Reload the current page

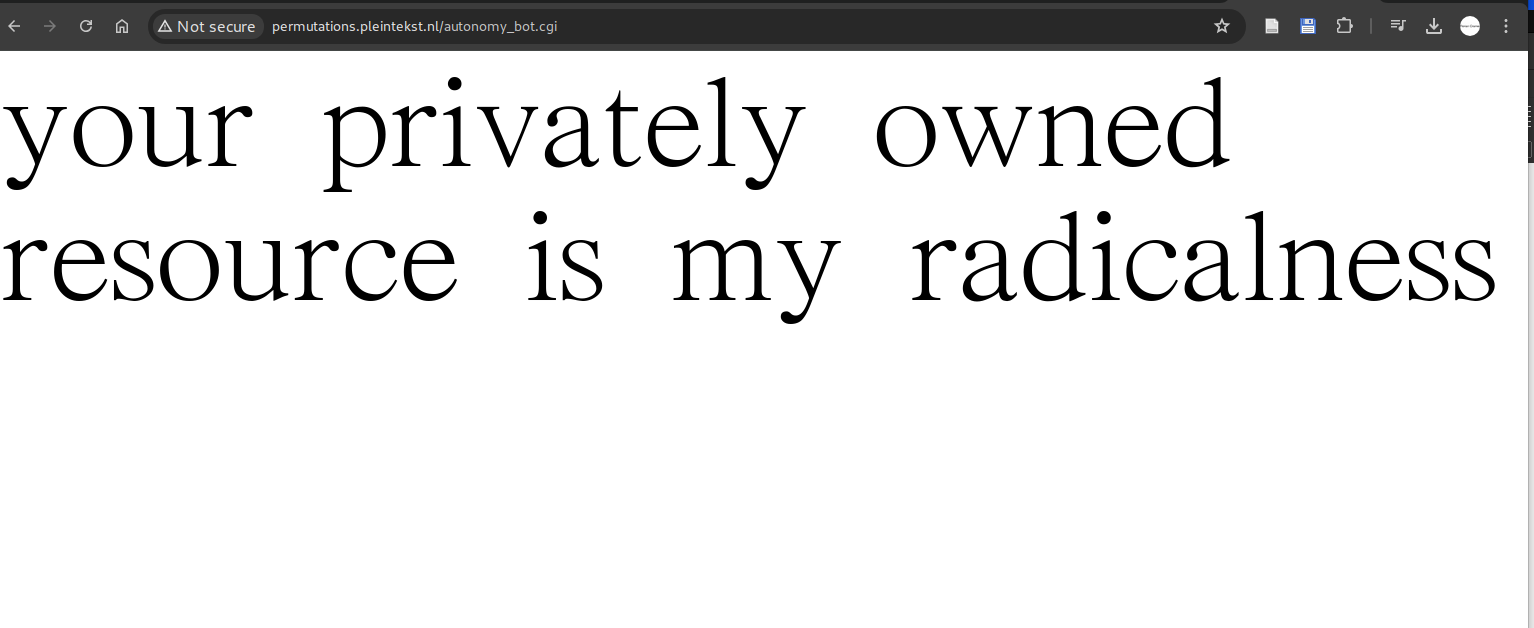[86, 26]
